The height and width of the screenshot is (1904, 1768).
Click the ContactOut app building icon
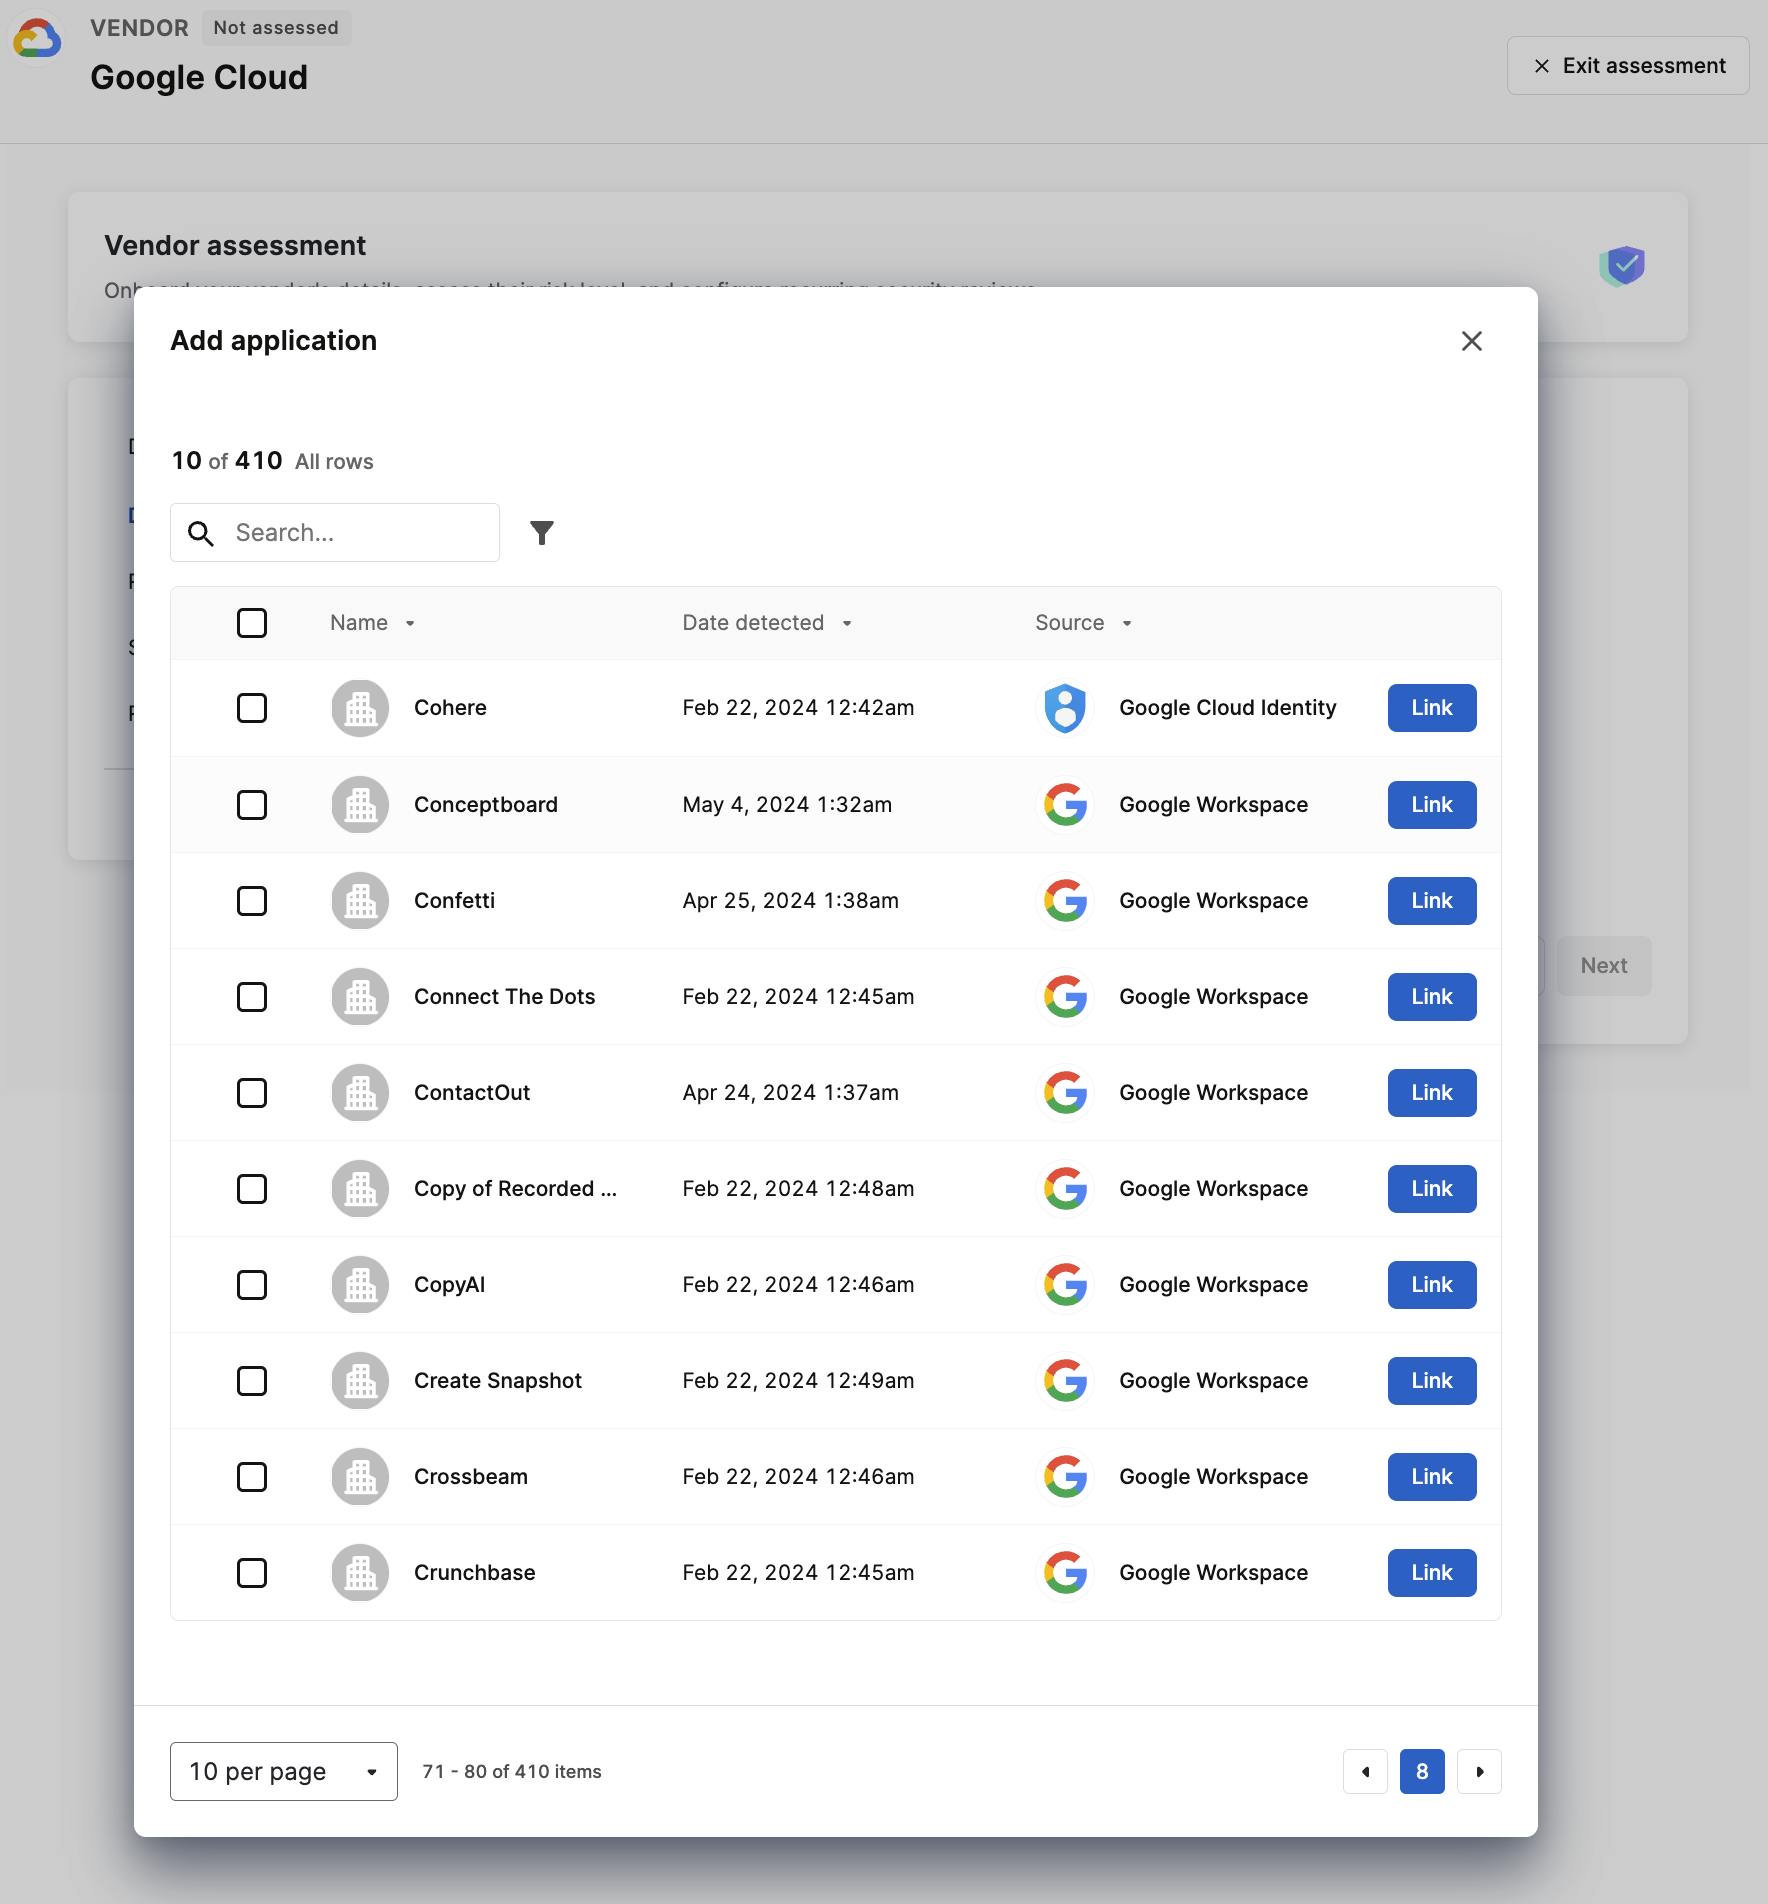tap(360, 1093)
